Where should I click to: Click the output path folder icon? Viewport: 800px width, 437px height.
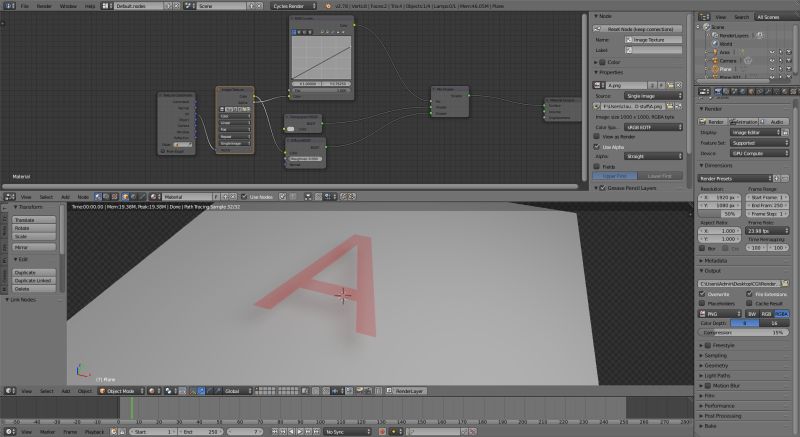pos(785,284)
